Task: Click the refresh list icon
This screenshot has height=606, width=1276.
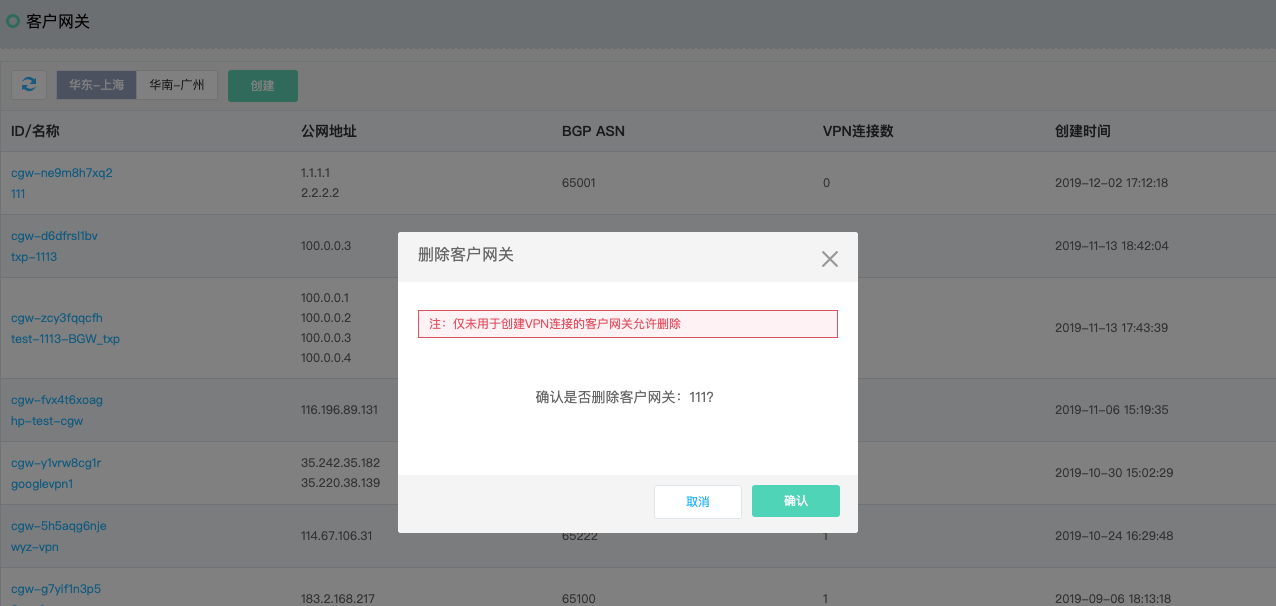Action: pos(28,84)
